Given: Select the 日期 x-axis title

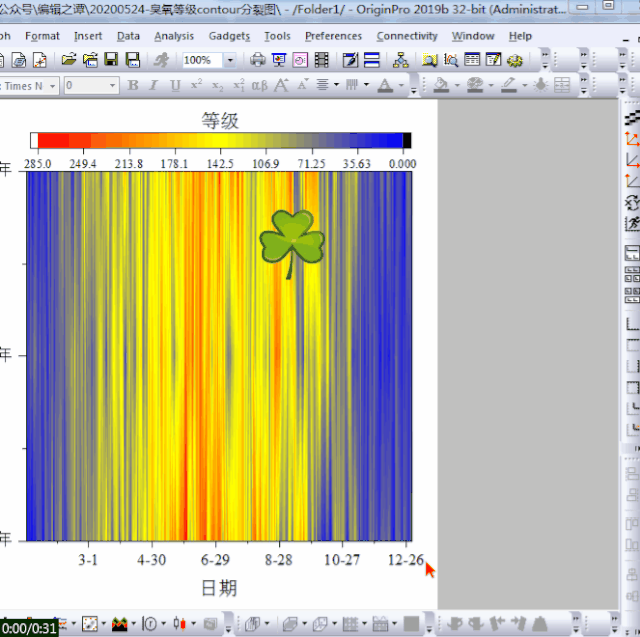Looking at the screenshot, I should point(219,587).
